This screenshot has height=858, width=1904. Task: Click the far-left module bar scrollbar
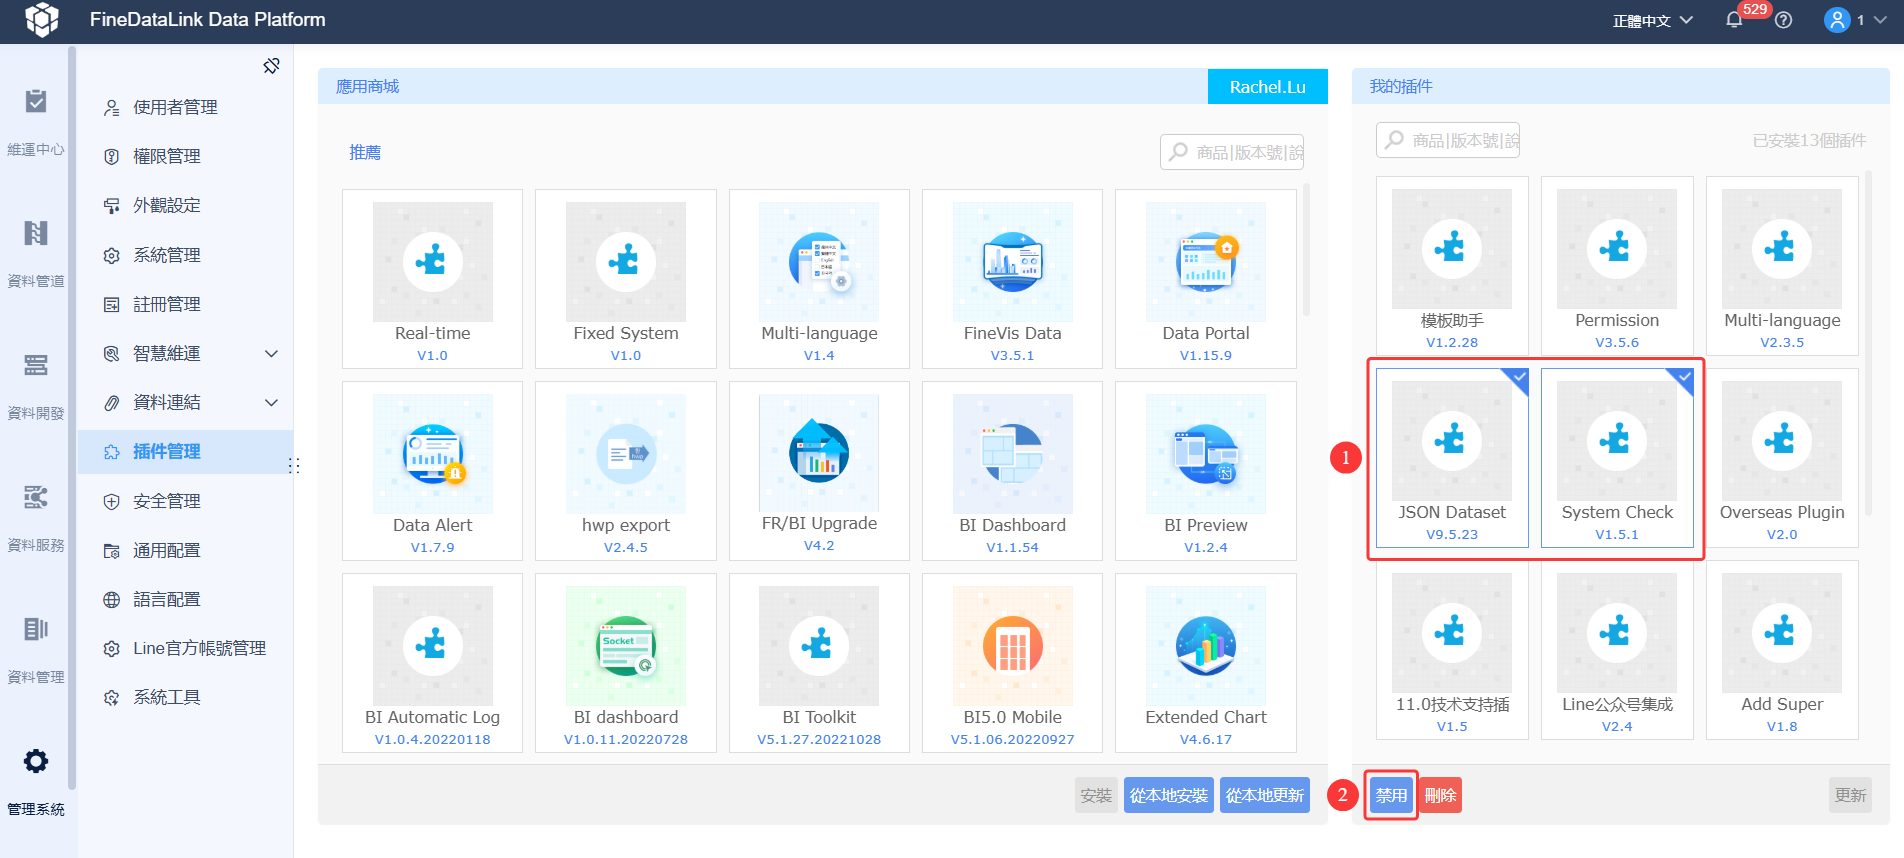pos(71,418)
